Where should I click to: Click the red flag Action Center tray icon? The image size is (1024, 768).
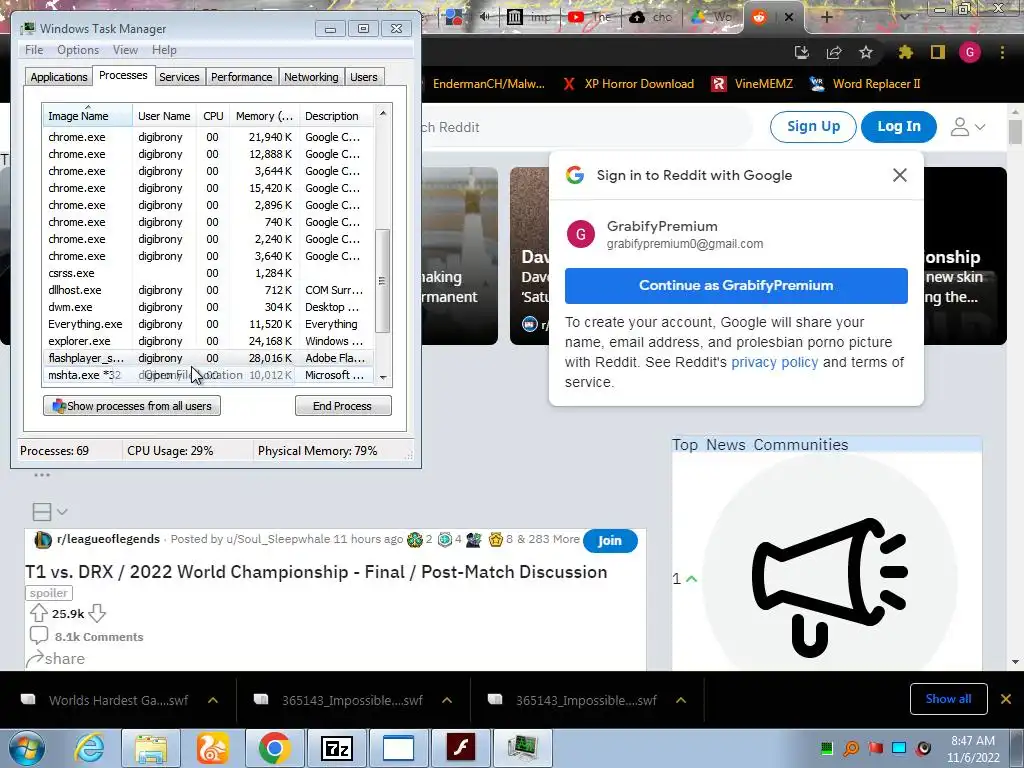tap(875, 748)
